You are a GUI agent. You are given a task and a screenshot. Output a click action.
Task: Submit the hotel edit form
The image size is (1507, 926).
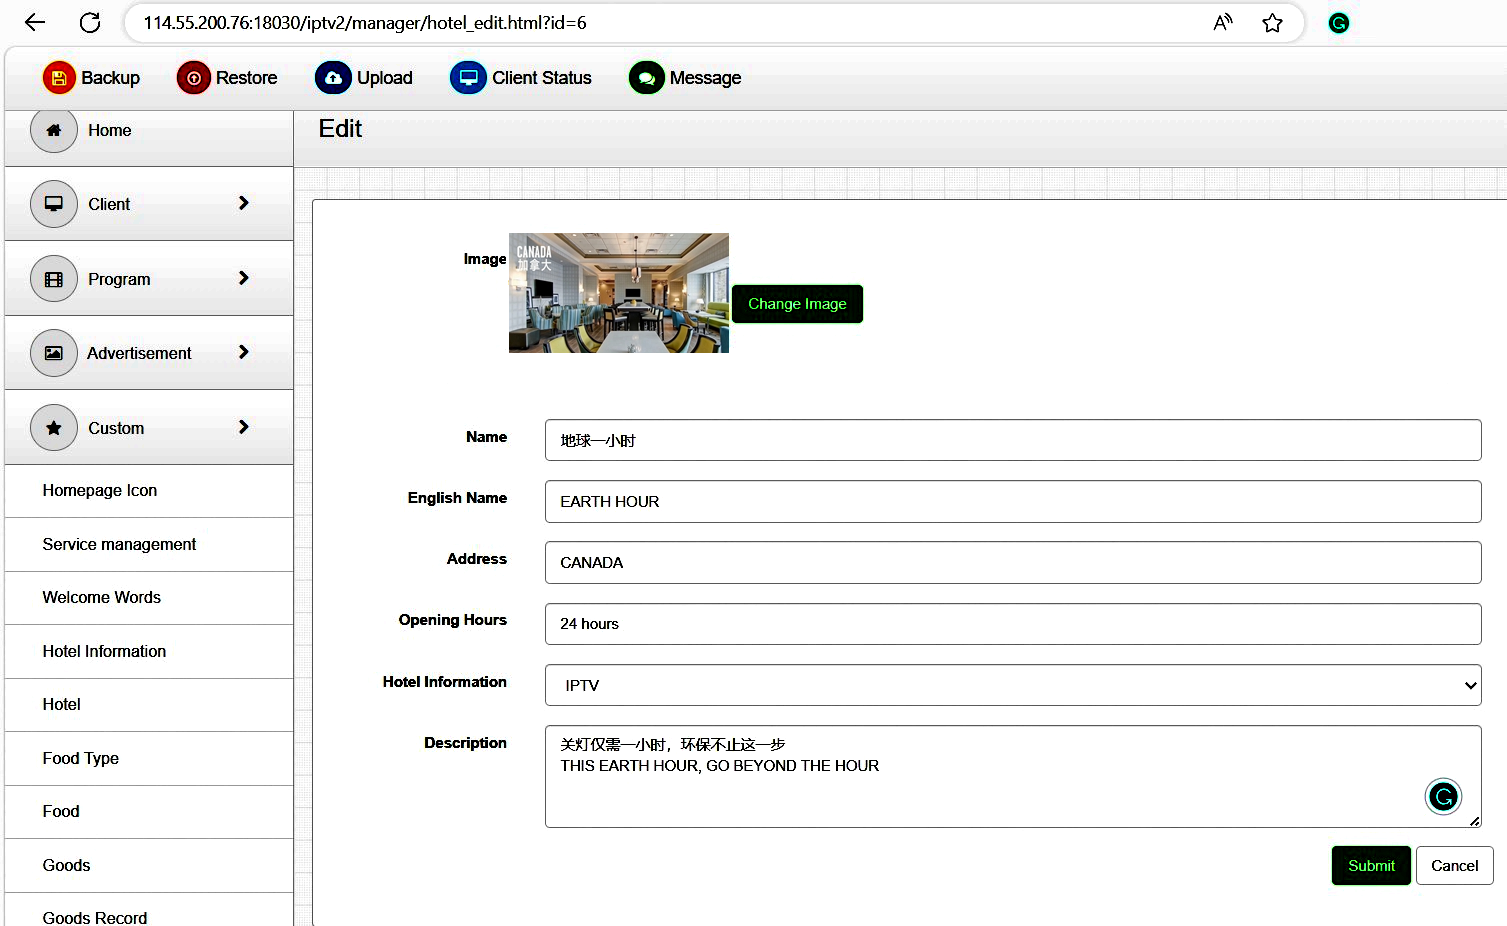1371,866
